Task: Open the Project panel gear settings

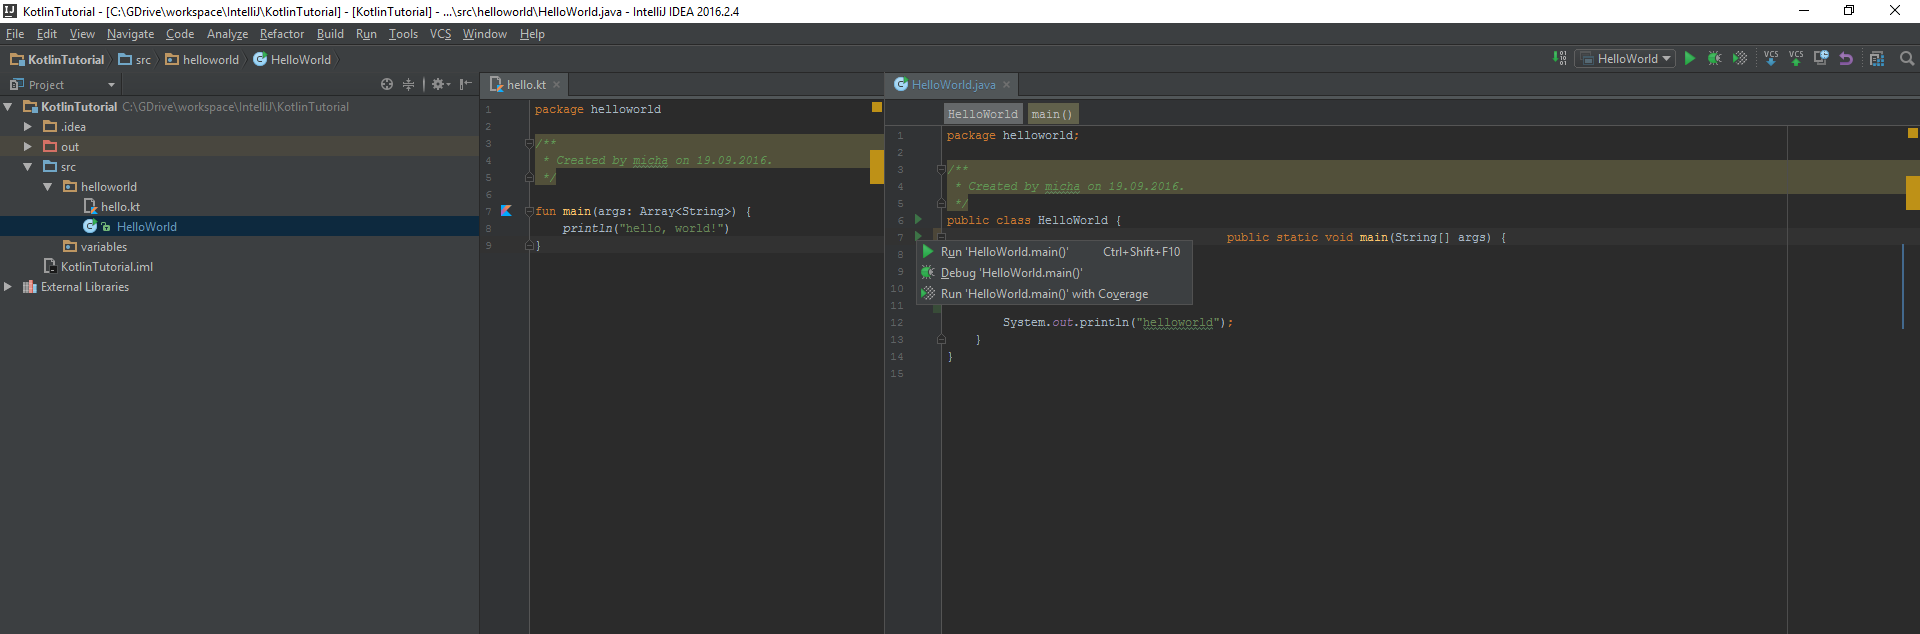Action: [440, 85]
